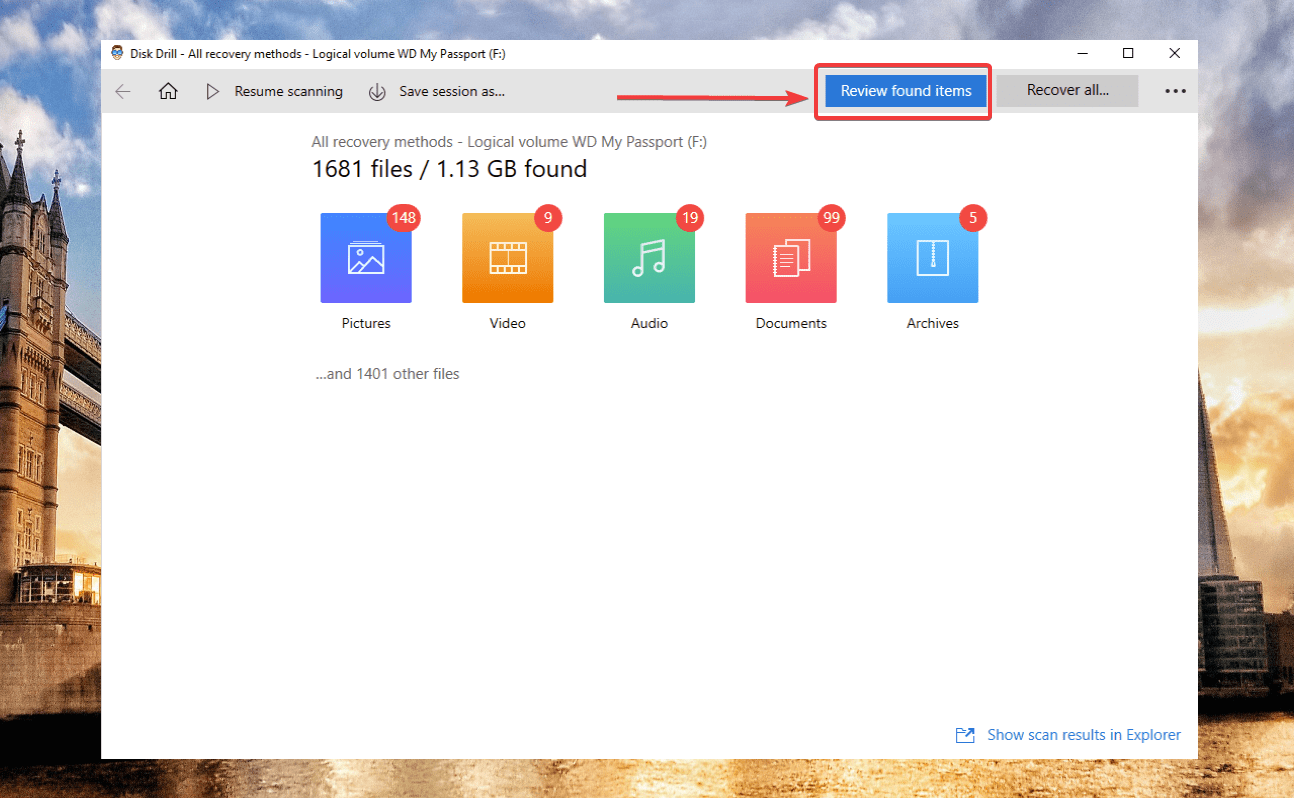Click the Audio label under the tile
1294x798 pixels.
click(x=649, y=323)
